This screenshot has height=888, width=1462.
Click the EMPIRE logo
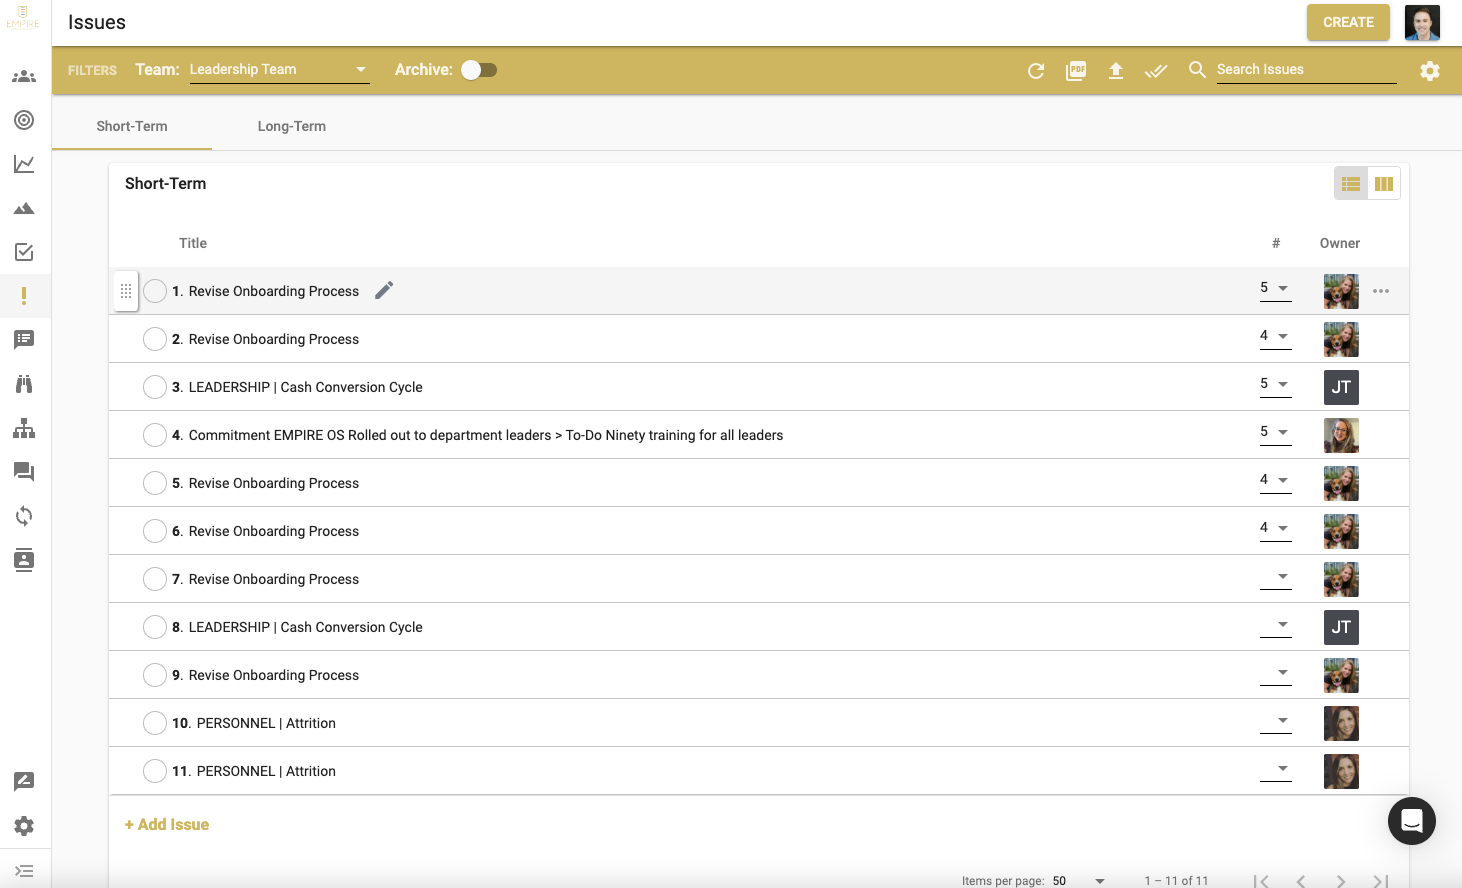click(x=22, y=18)
